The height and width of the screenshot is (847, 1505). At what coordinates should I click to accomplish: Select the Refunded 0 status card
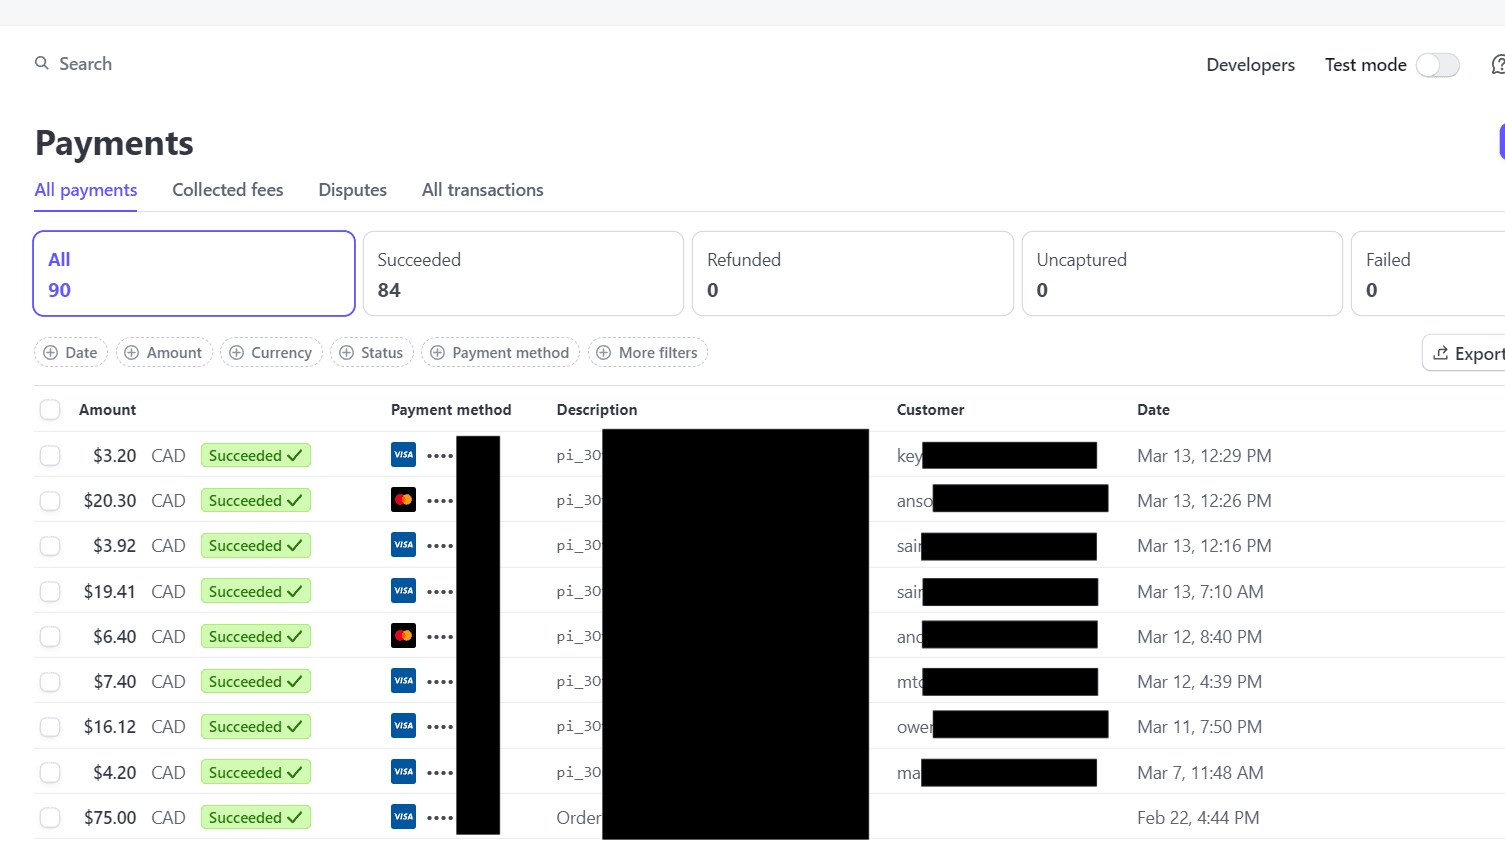tap(853, 274)
